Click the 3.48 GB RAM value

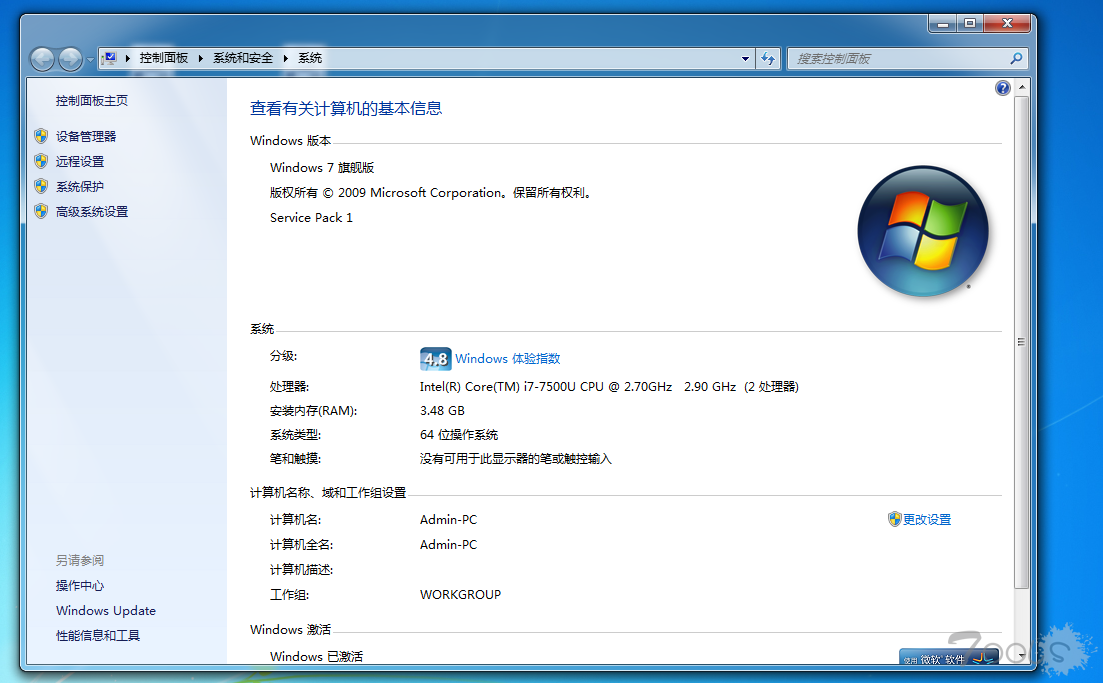click(442, 411)
